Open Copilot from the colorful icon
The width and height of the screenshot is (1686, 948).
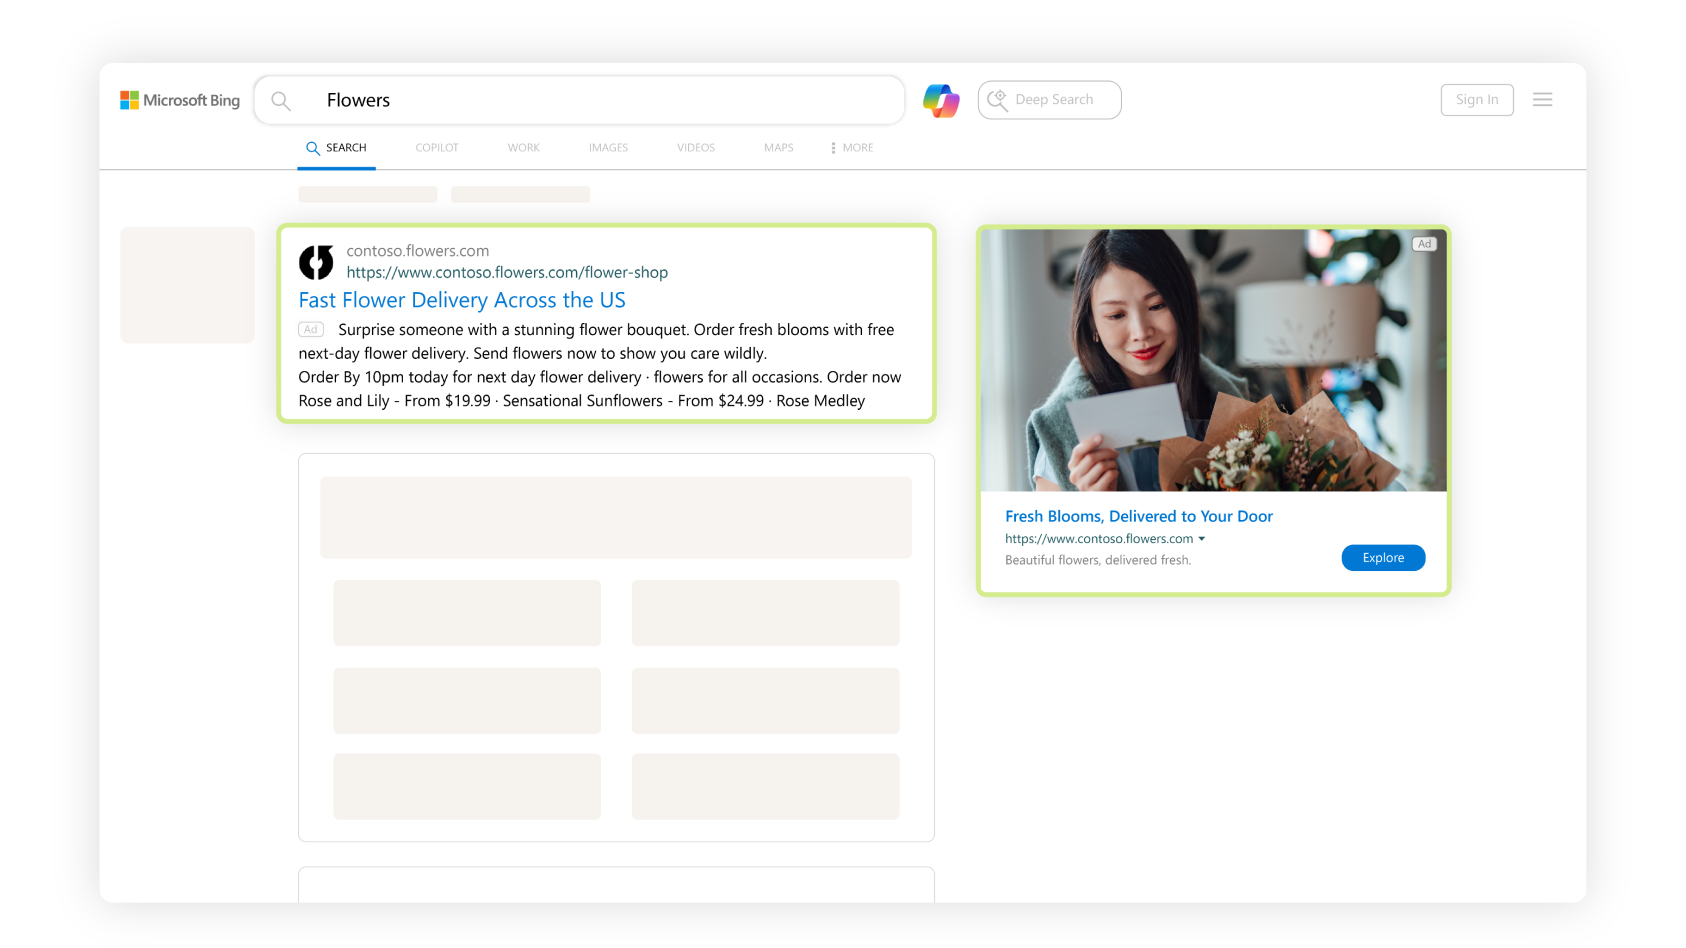(939, 100)
